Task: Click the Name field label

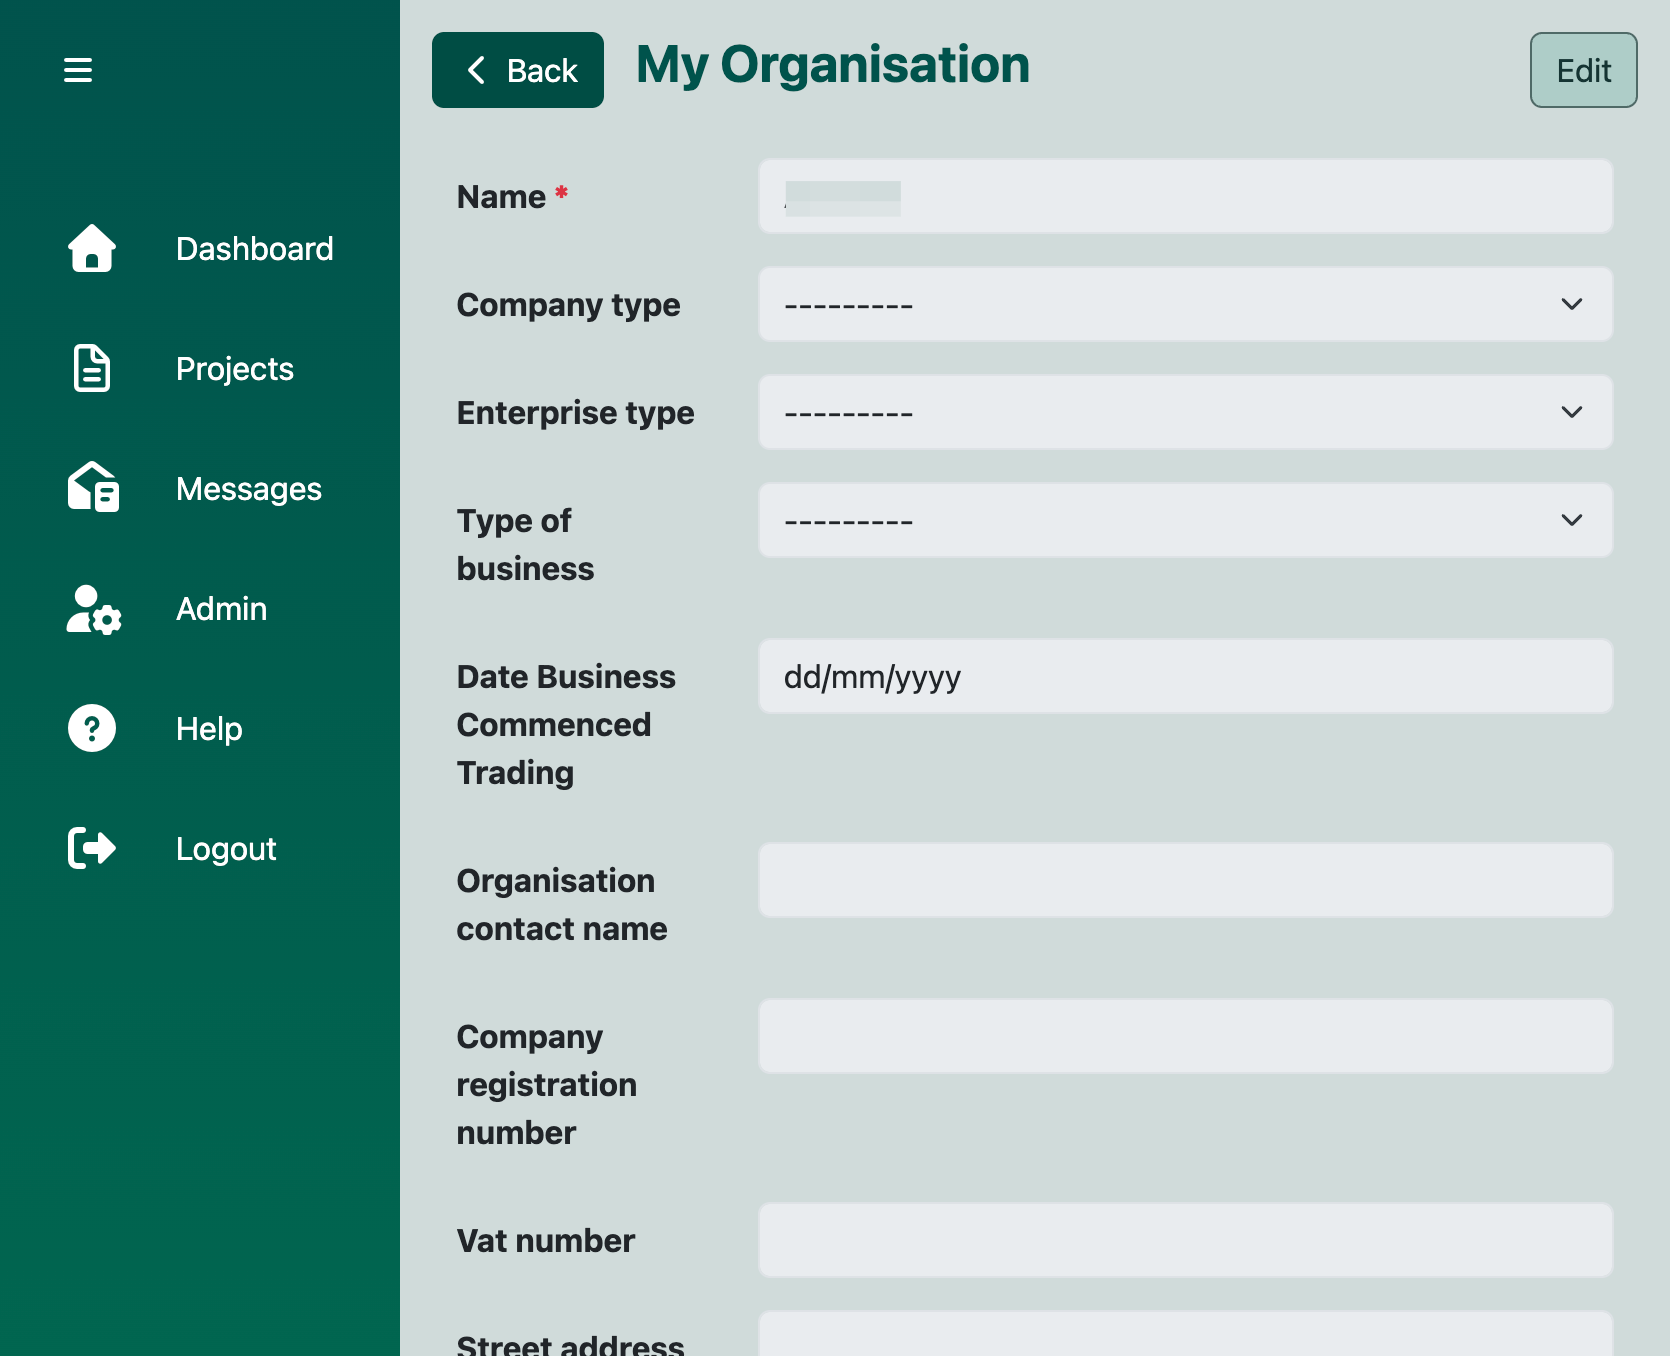Action: click(513, 197)
